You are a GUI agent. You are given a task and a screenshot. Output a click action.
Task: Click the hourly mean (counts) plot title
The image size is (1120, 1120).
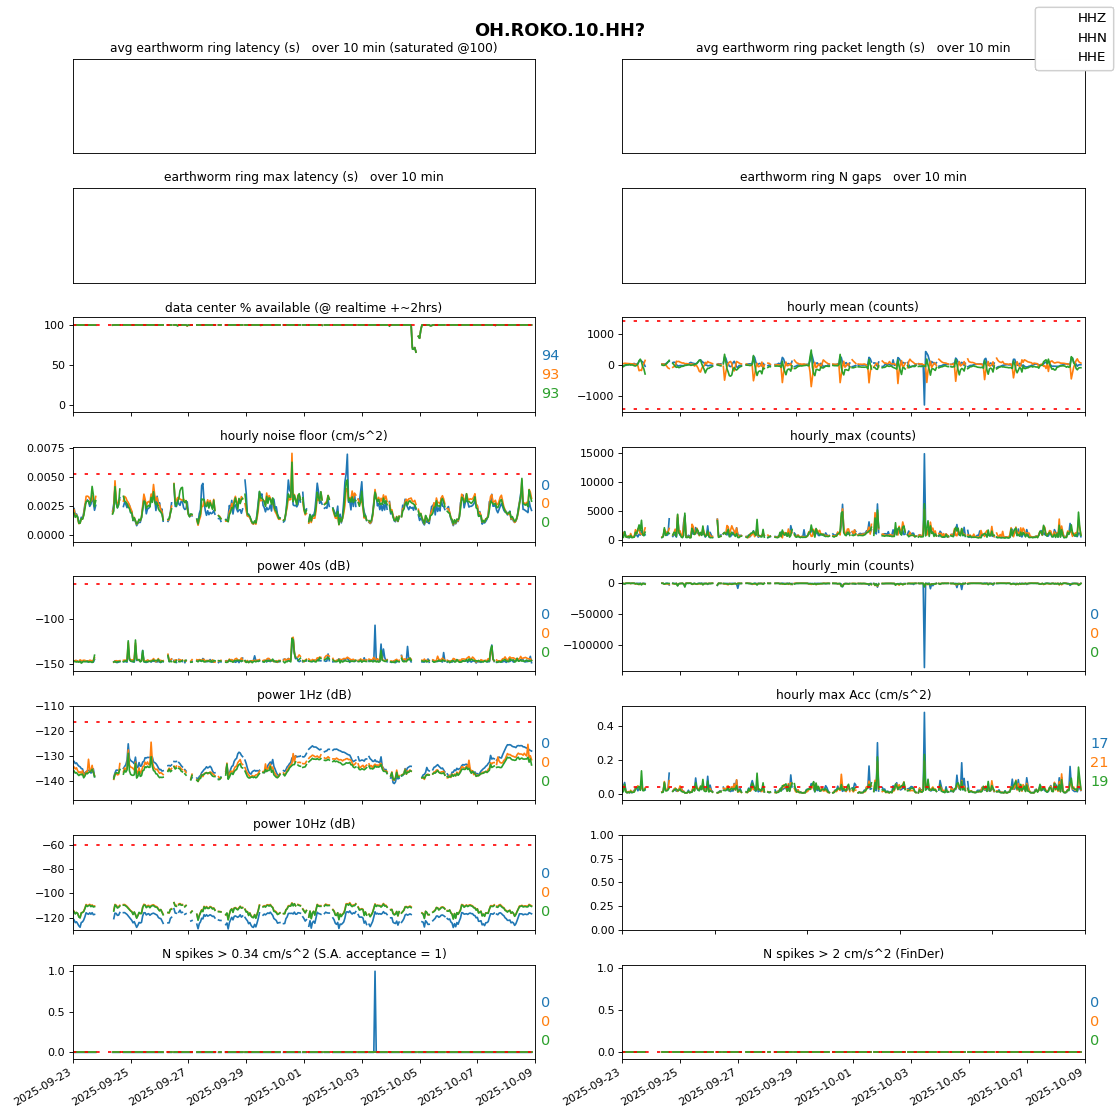[x=852, y=307]
